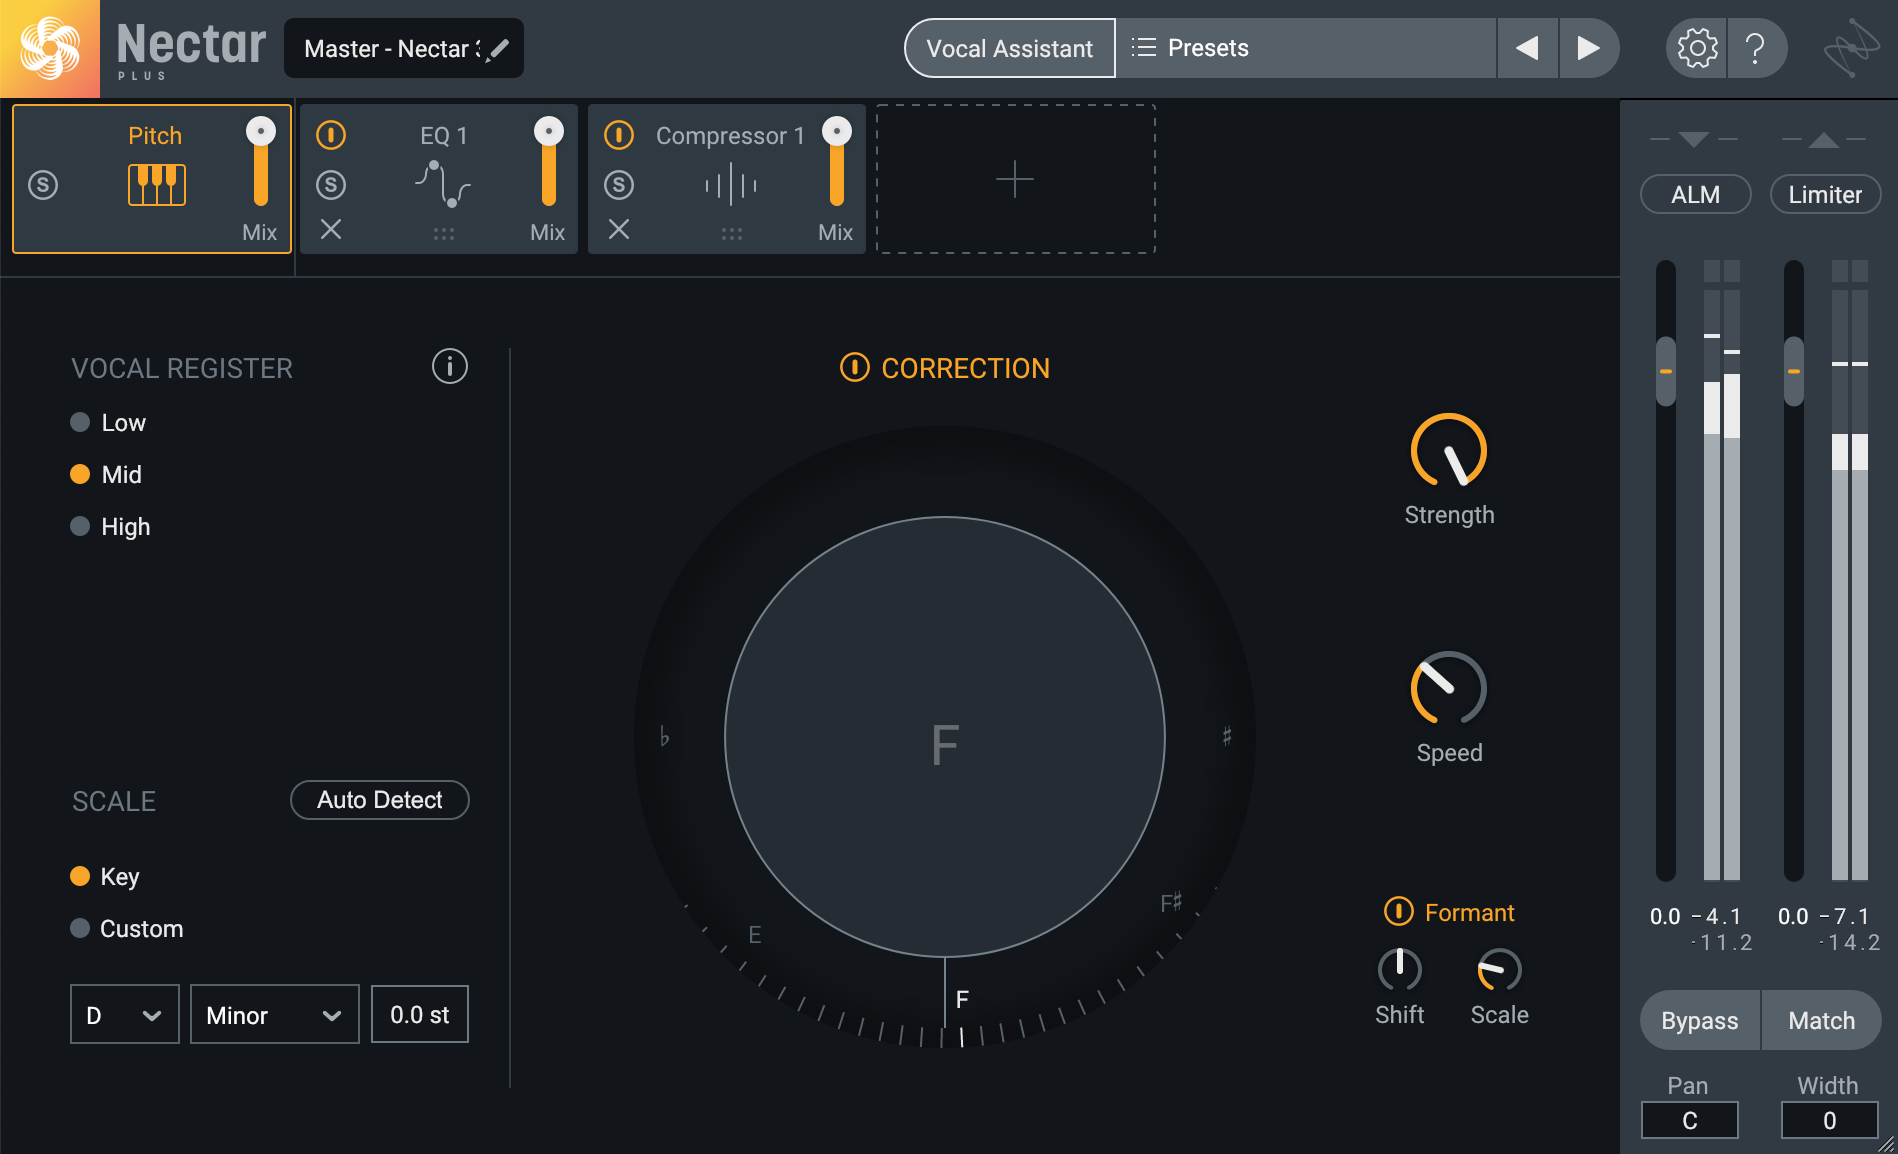Enable the Limiter button
The width and height of the screenshot is (1898, 1154).
[1826, 194]
